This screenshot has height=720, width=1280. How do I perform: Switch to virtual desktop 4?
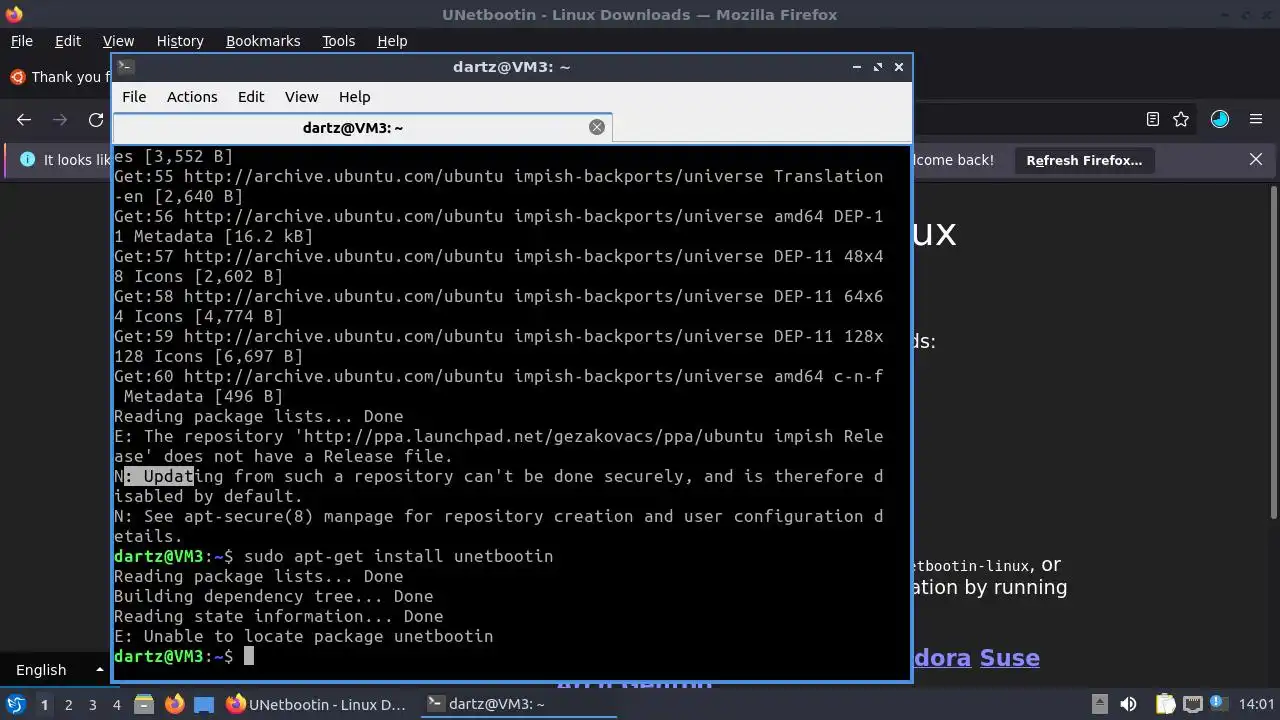(x=116, y=704)
